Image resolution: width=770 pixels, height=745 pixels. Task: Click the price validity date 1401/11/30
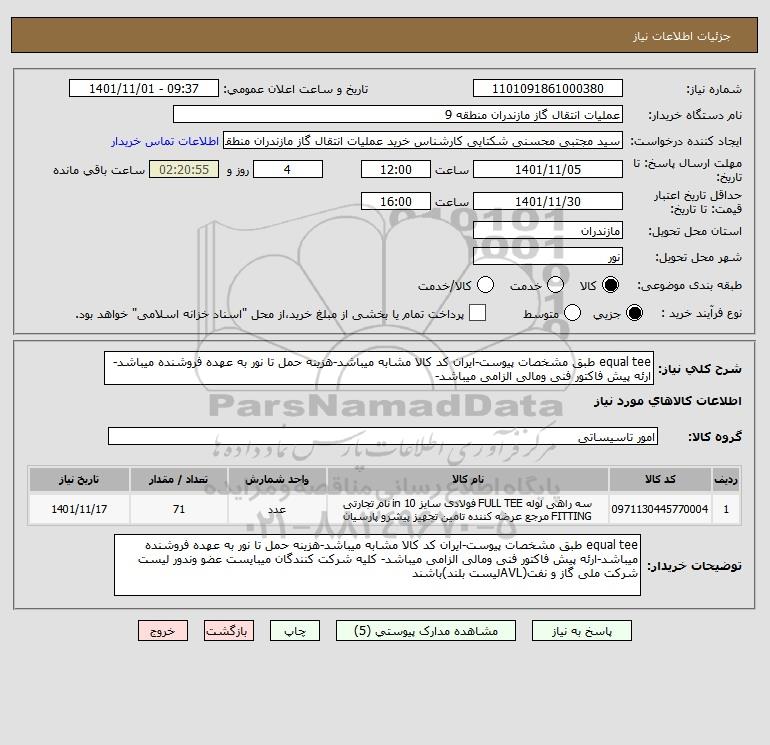pos(548,201)
